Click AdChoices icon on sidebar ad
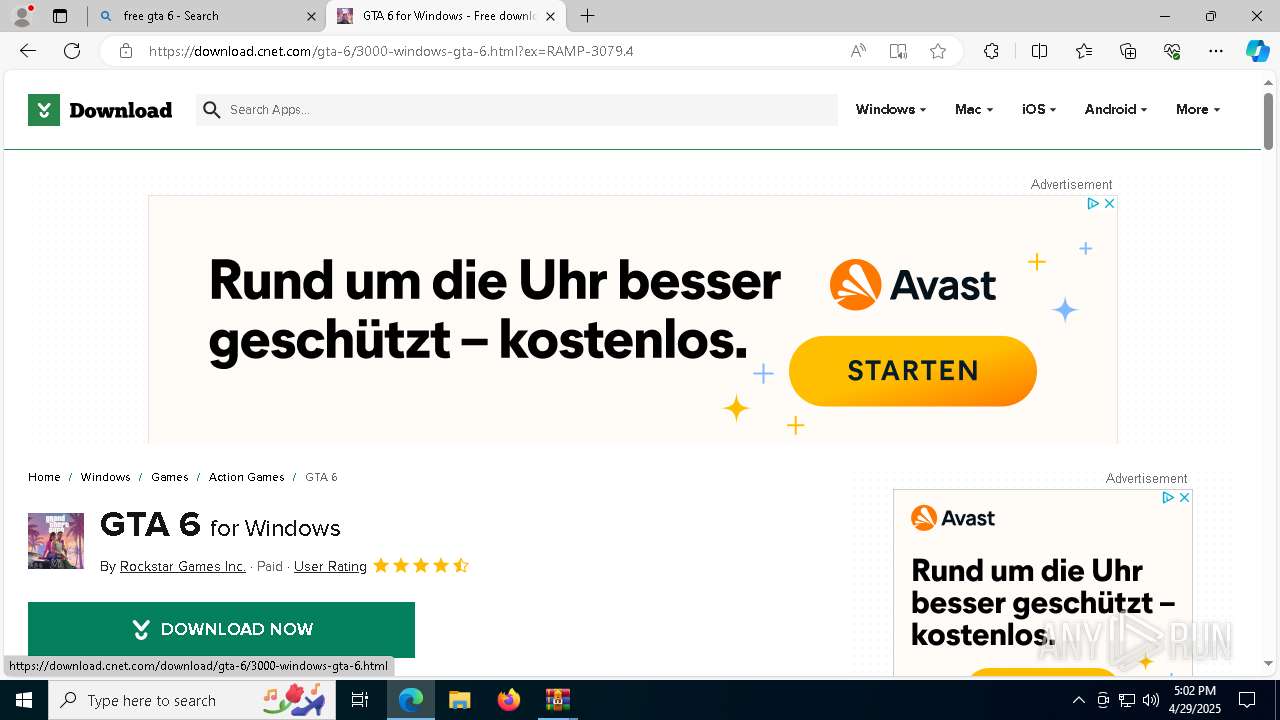The height and width of the screenshot is (720, 1280). [x=1168, y=497]
